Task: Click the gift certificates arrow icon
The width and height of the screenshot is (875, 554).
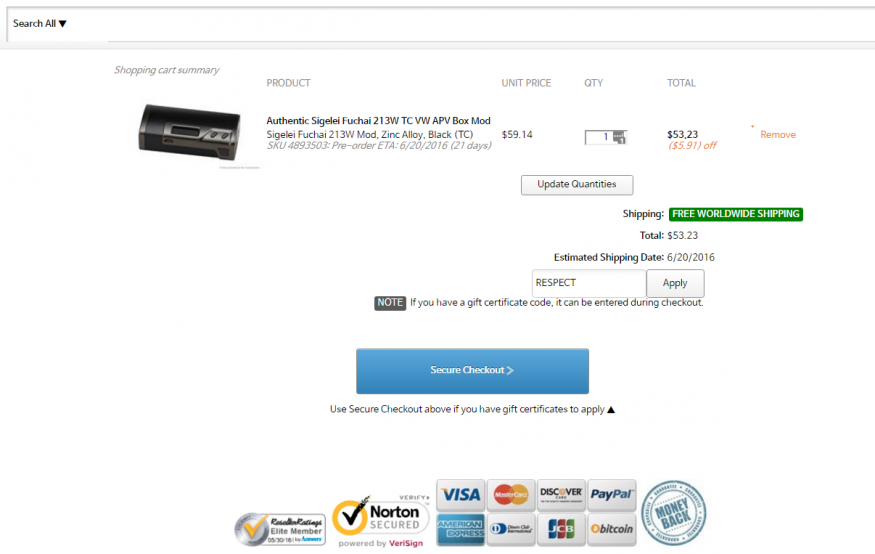Action: coord(611,410)
